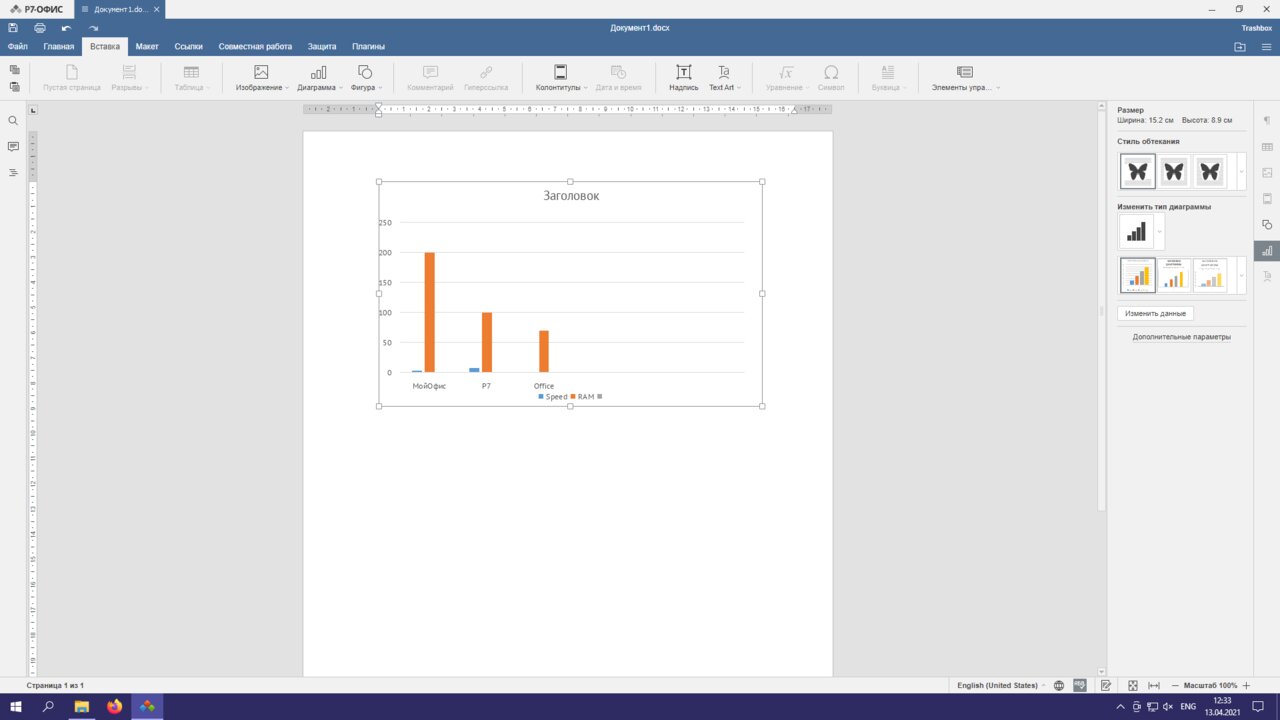Click the Print icon in the quick toolbar
Image resolution: width=1280 pixels, height=720 pixels.
click(40, 28)
